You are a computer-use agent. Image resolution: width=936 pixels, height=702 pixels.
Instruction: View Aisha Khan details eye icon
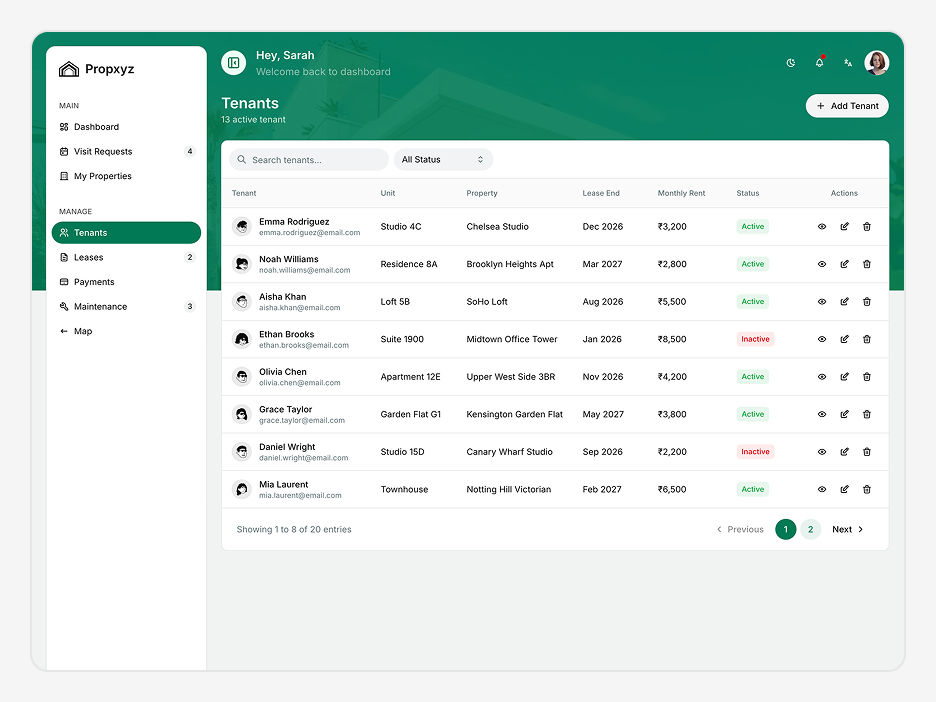coord(822,301)
